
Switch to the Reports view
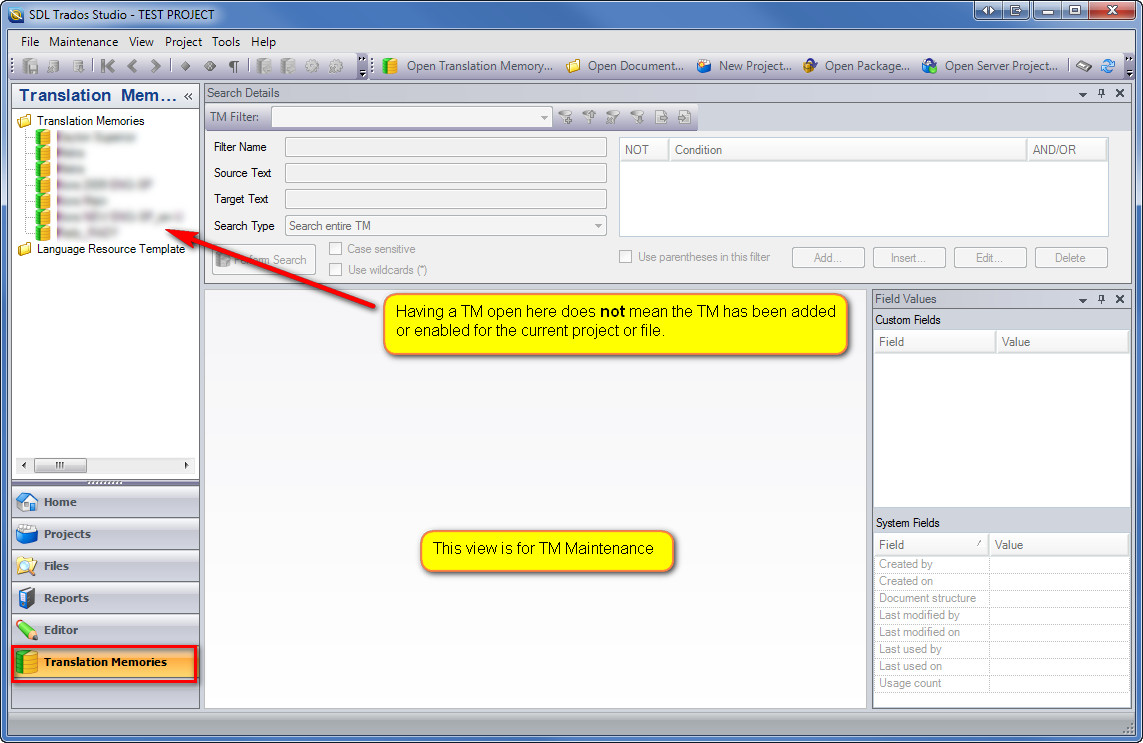(x=106, y=599)
